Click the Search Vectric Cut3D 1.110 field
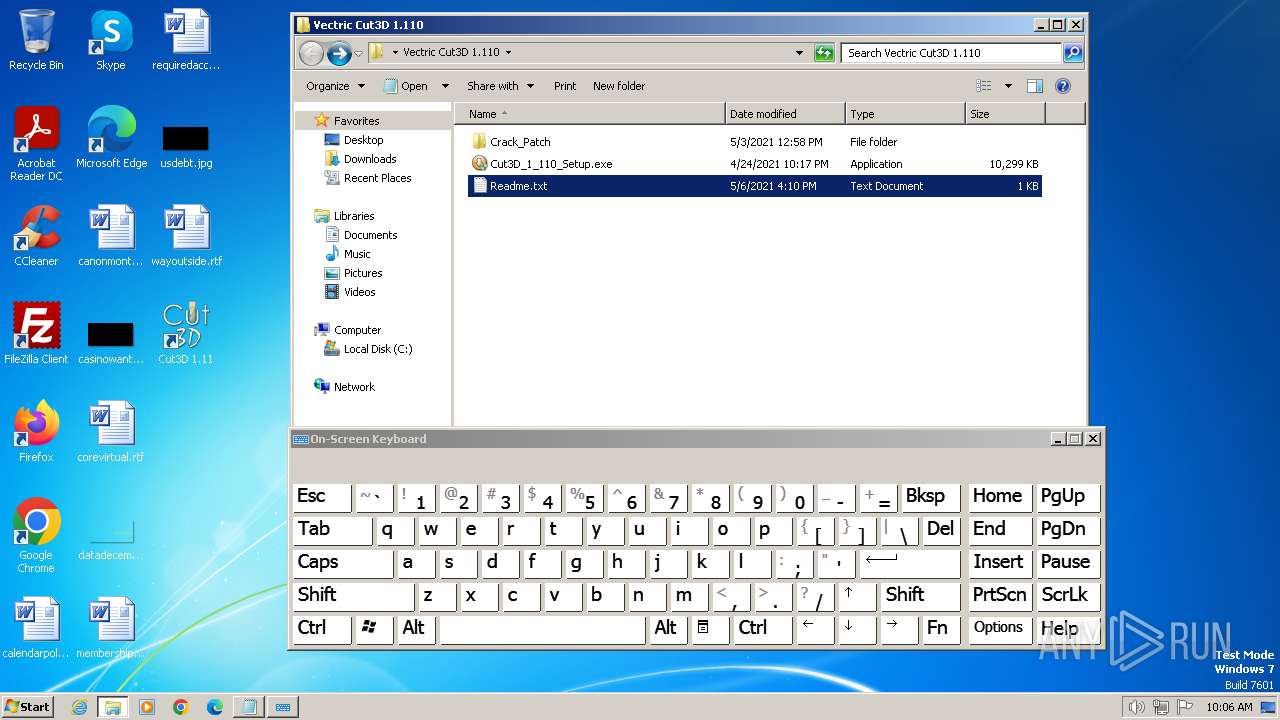 click(952, 53)
